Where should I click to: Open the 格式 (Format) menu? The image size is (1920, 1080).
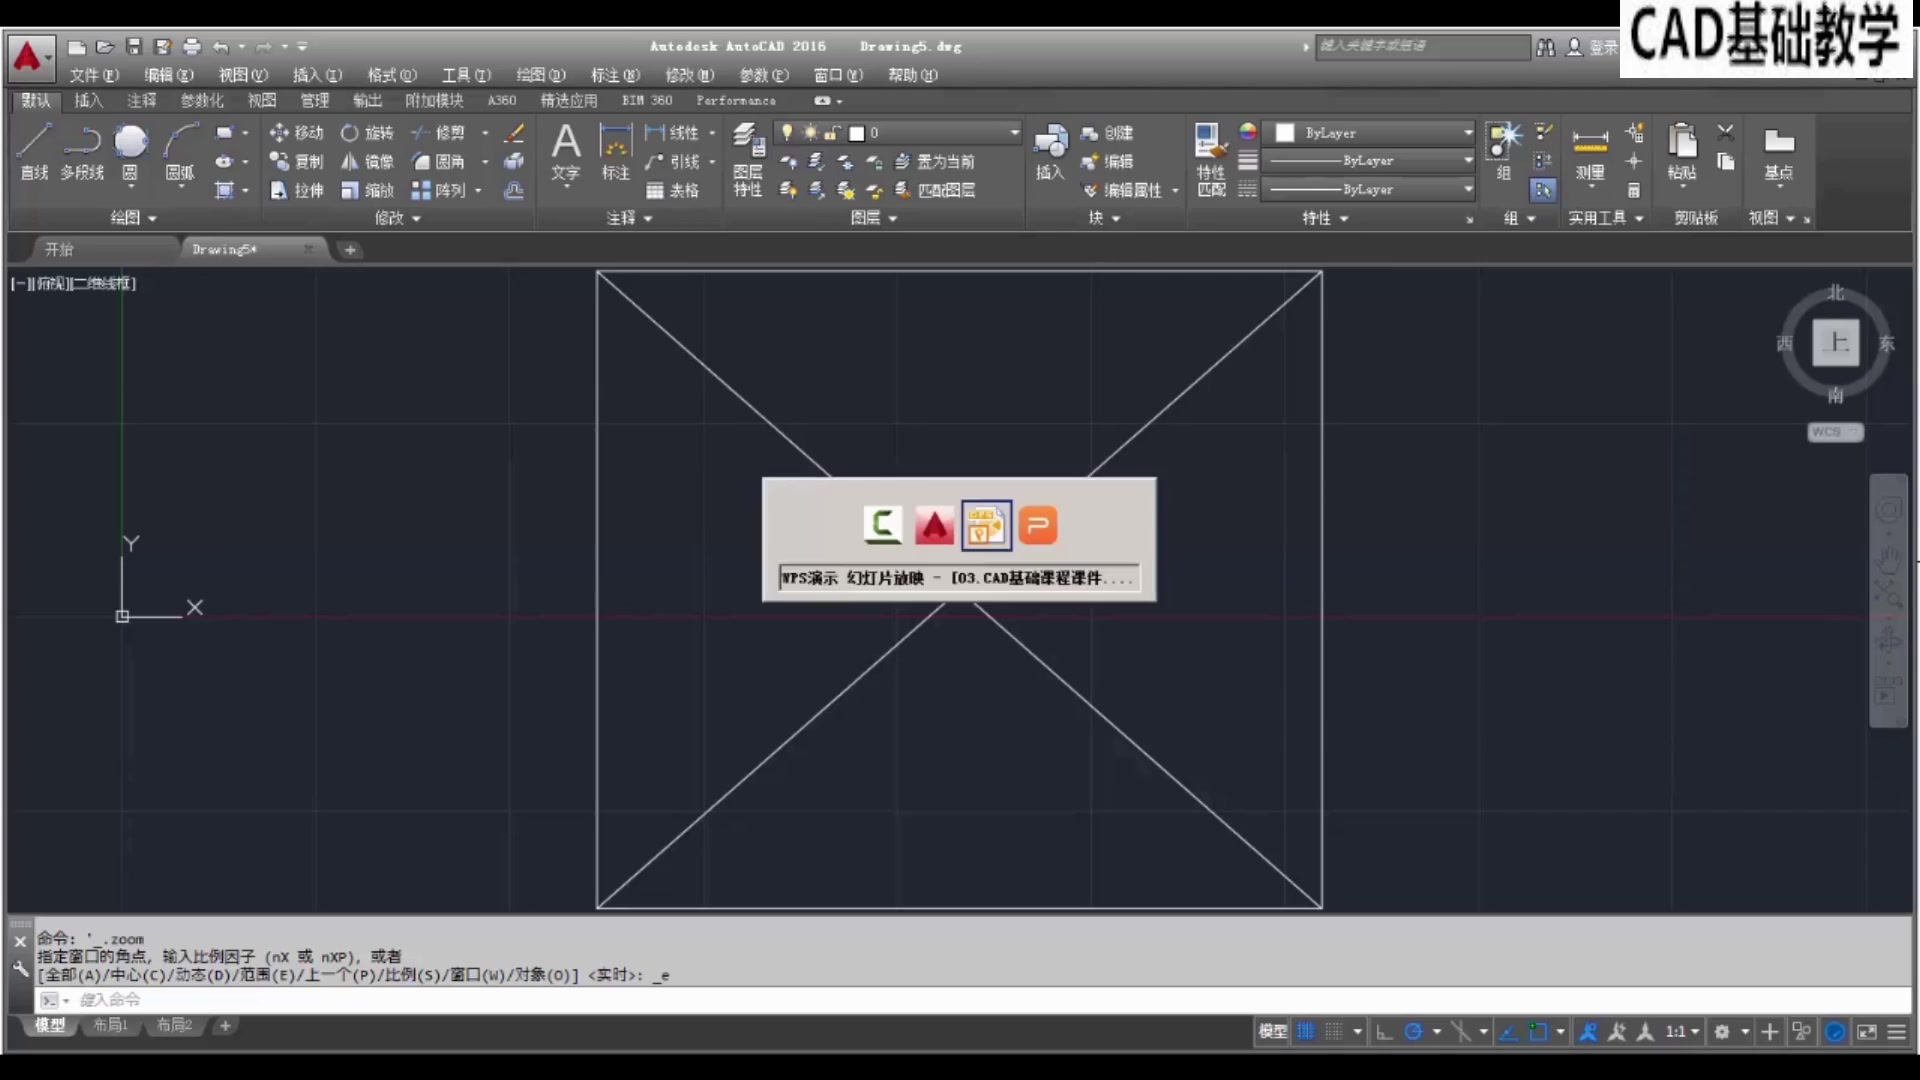pos(391,75)
